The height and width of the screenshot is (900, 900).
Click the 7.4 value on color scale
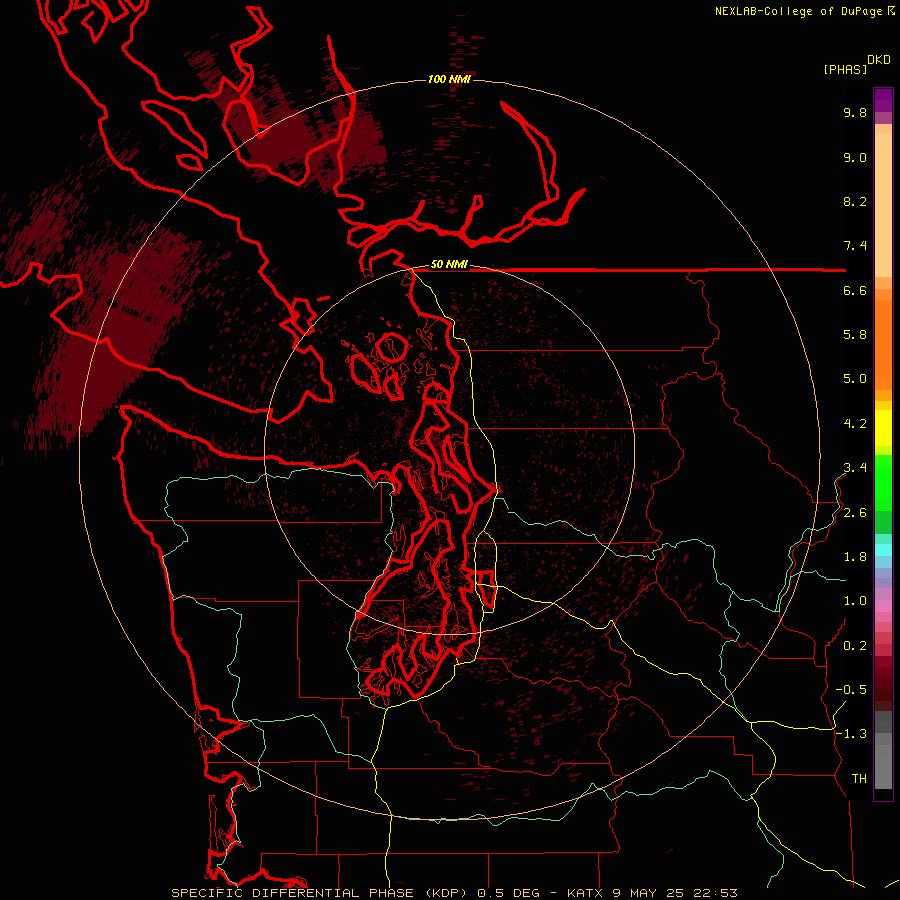855,246
